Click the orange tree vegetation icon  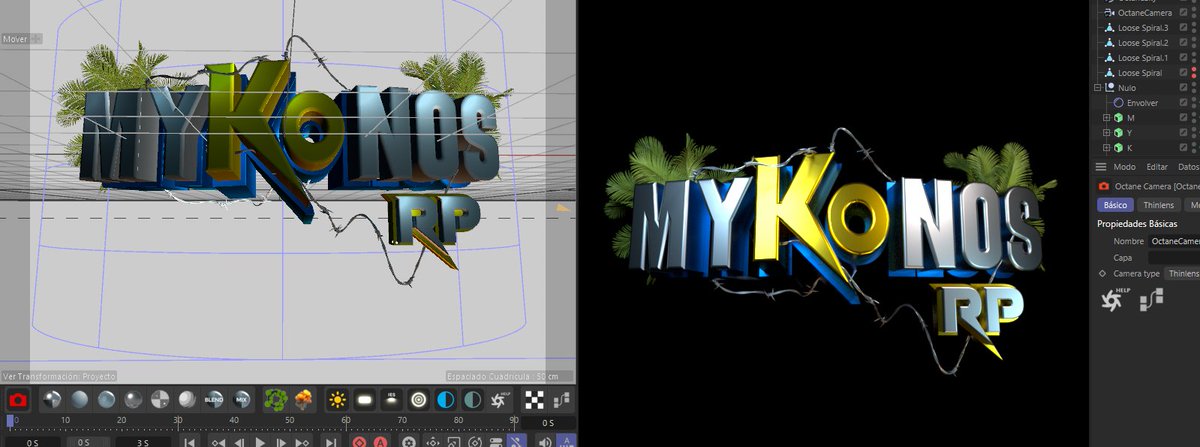tap(304, 400)
